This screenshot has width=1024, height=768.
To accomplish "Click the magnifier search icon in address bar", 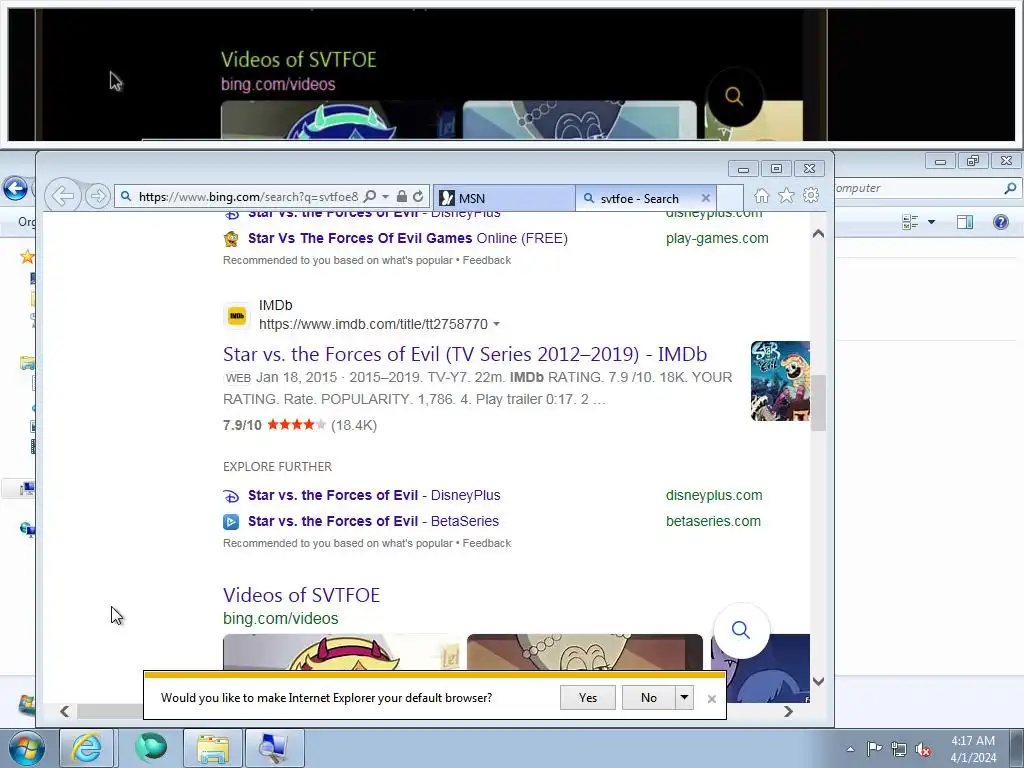I will point(370,196).
